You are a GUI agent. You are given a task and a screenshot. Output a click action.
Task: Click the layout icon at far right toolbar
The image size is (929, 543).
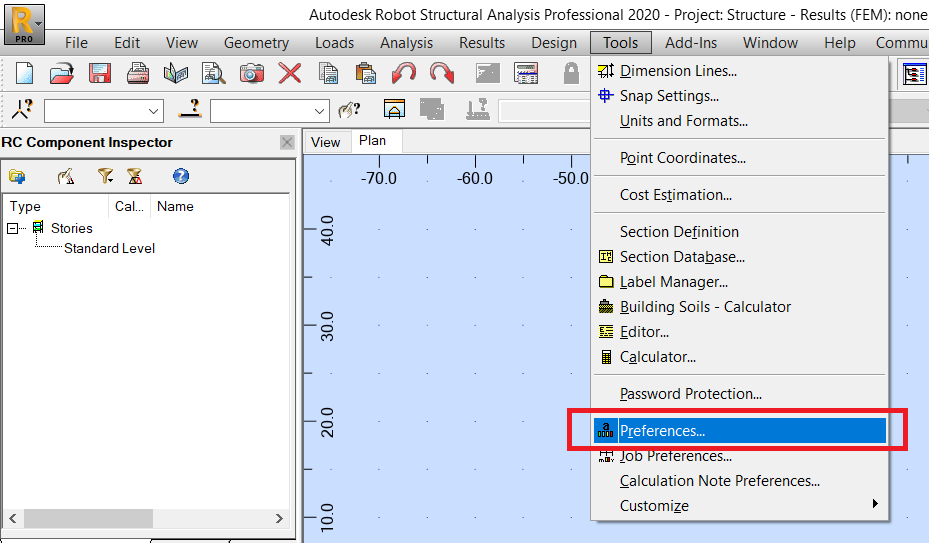tap(914, 74)
